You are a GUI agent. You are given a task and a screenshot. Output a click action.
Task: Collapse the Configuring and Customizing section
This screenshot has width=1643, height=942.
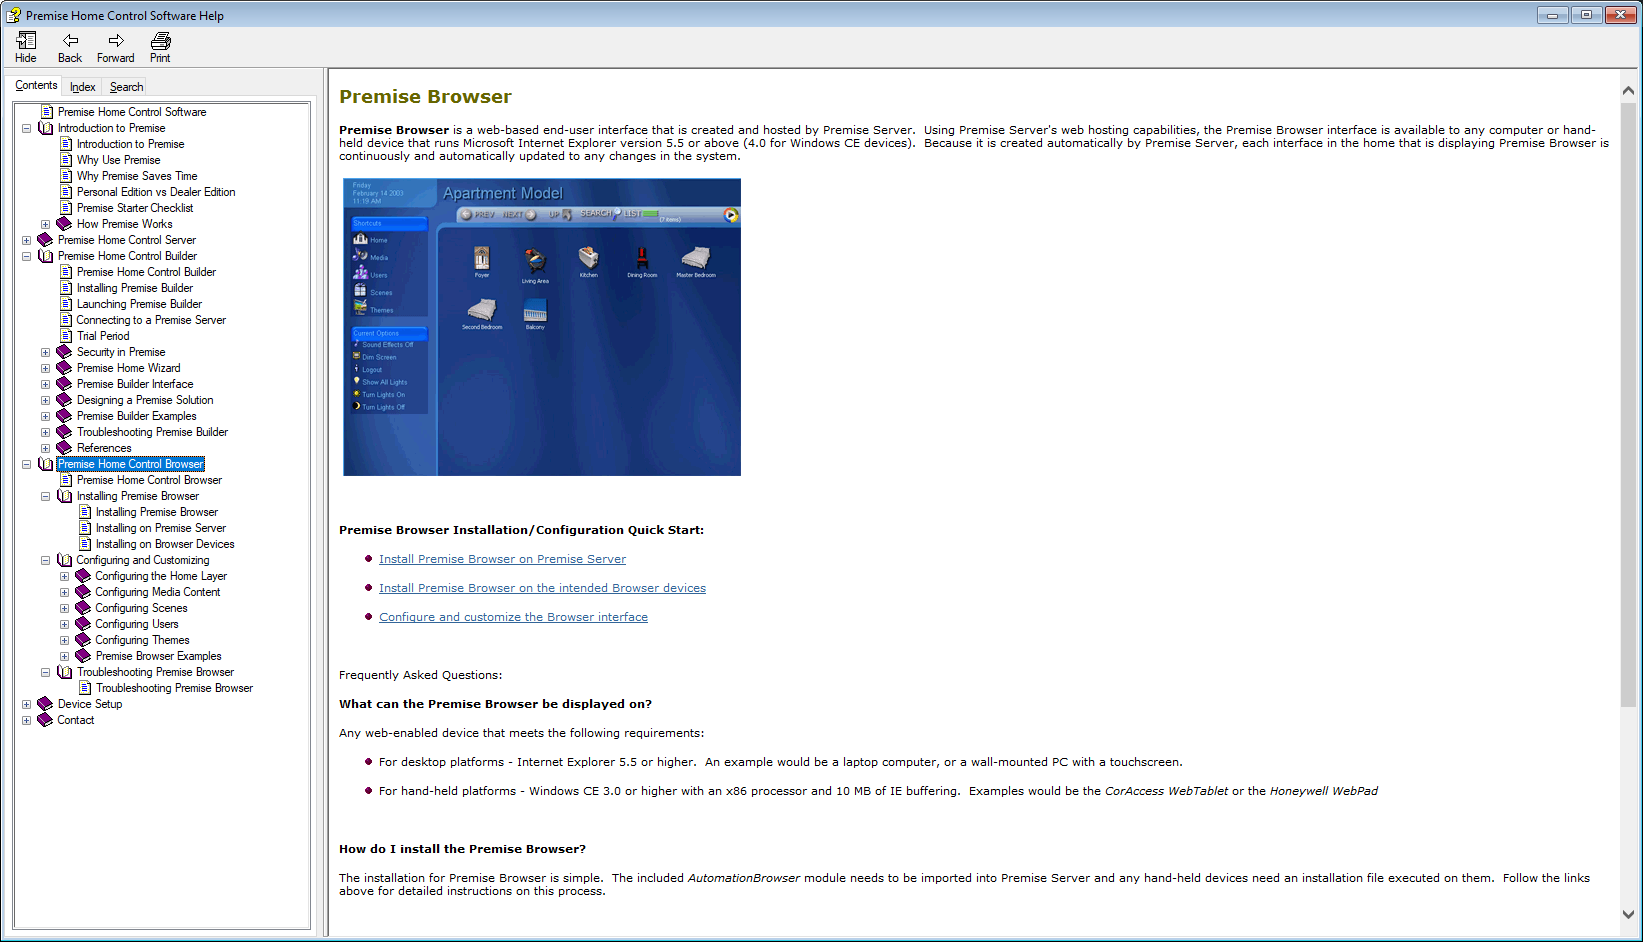point(45,559)
